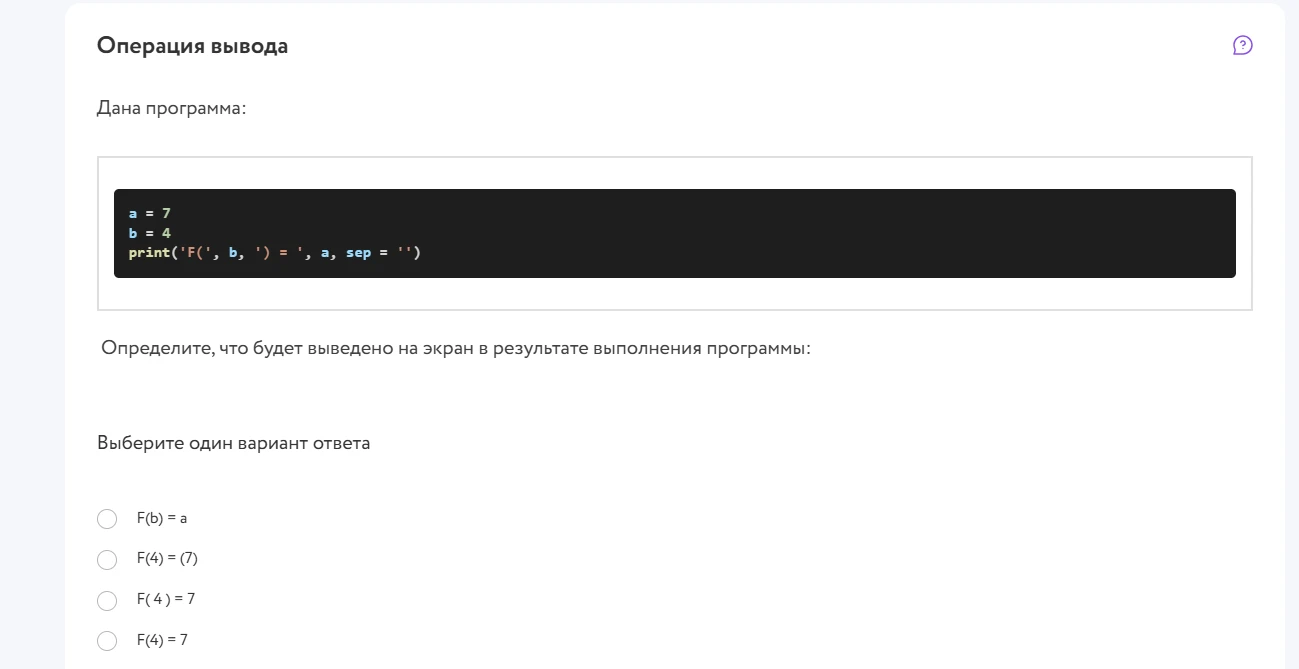Select radio option F(4) = (7)
This screenshot has height=669, width=1299.
pos(107,560)
